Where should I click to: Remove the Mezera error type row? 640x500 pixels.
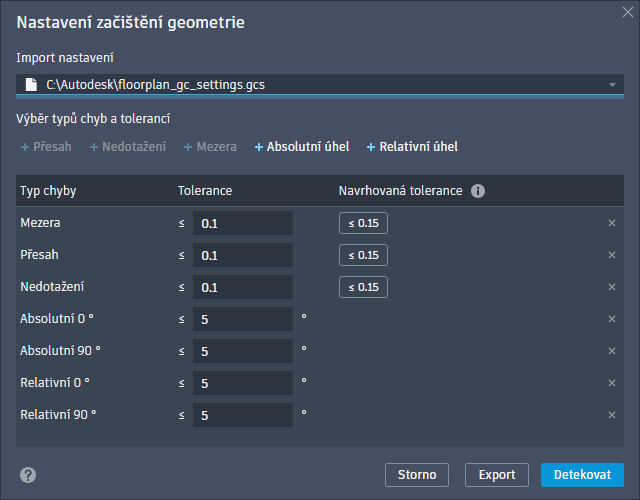(612, 223)
